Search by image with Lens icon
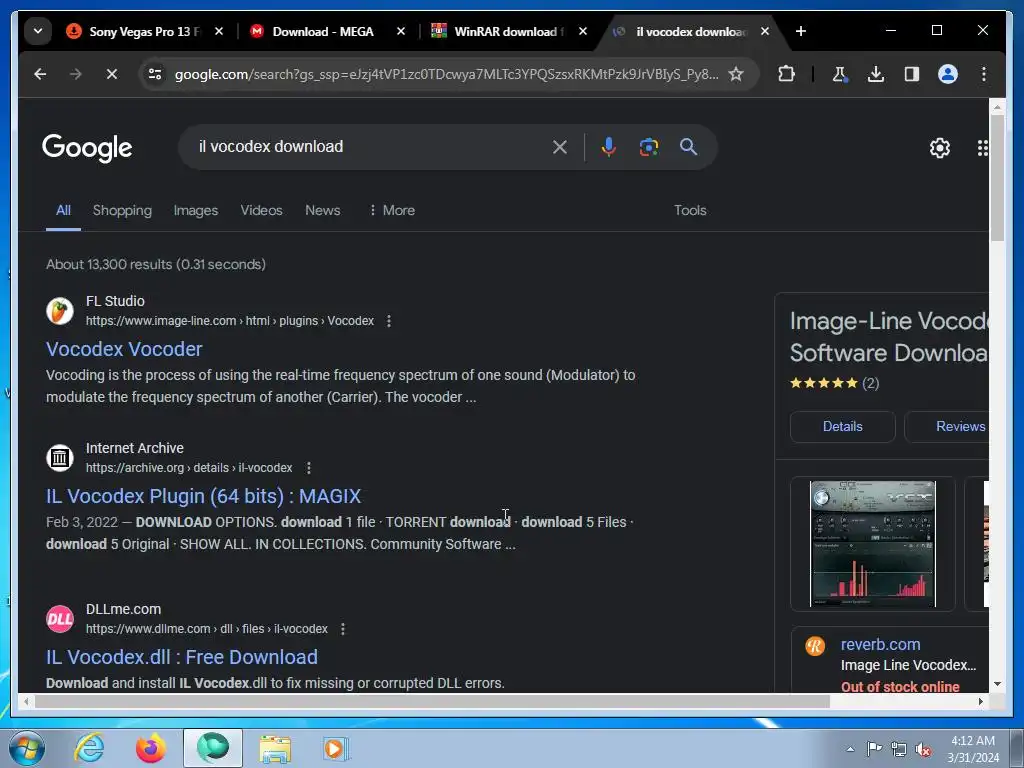 pos(648,147)
